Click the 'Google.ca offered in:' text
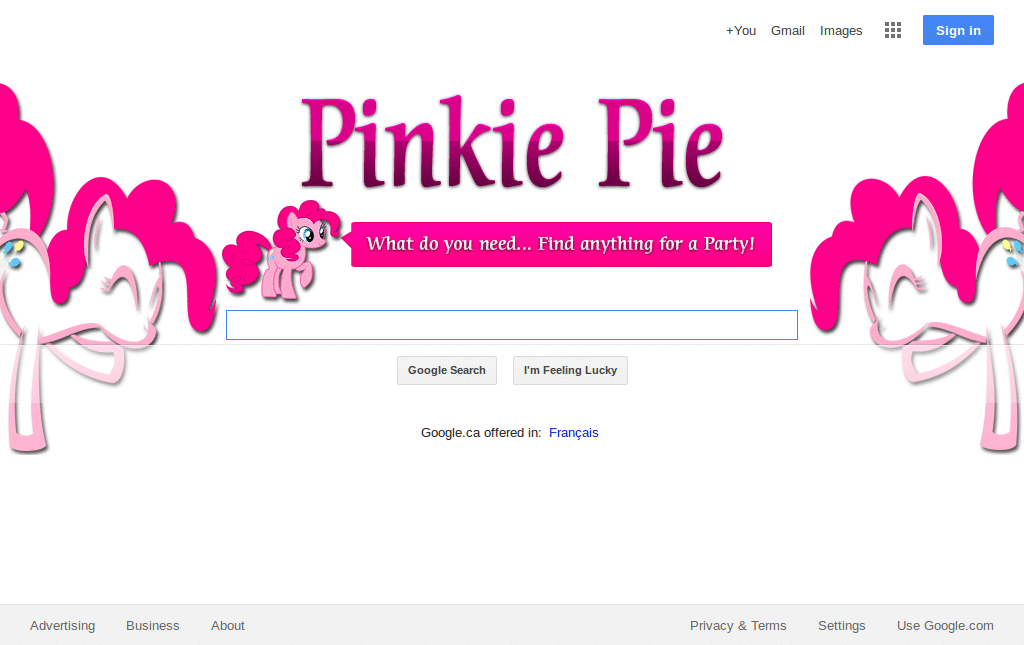This screenshot has width=1024, height=645. click(x=481, y=433)
